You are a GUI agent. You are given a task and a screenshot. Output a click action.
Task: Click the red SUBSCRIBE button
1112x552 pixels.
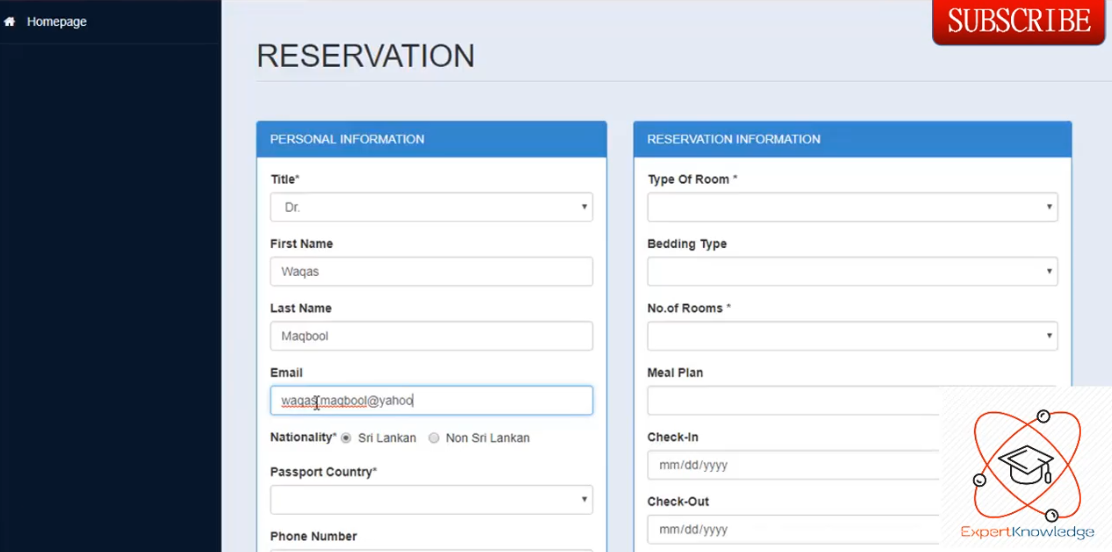coord(1018,21)
